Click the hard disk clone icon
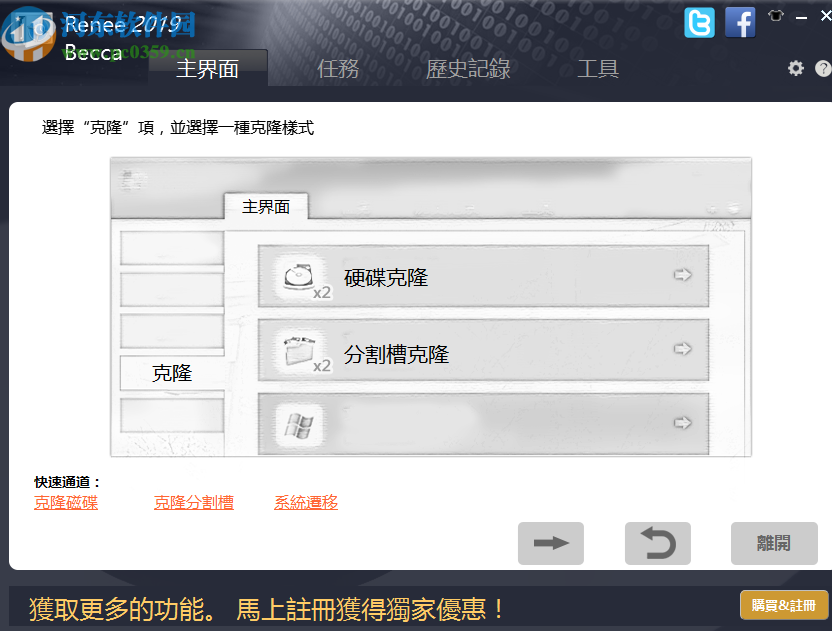Screen dimensions: 832x631 (x=300, y=276)
